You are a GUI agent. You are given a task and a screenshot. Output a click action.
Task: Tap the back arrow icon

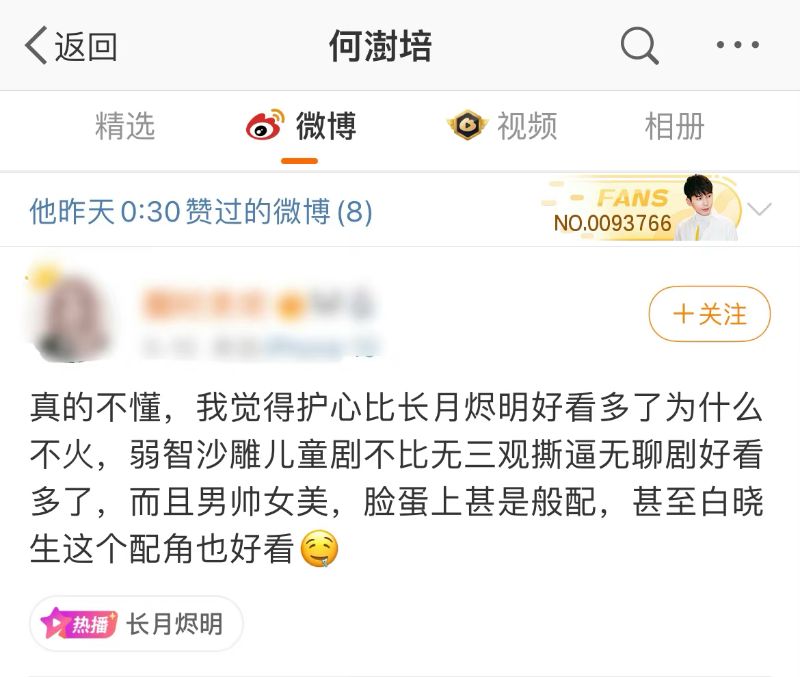click(x=36, y=45)
